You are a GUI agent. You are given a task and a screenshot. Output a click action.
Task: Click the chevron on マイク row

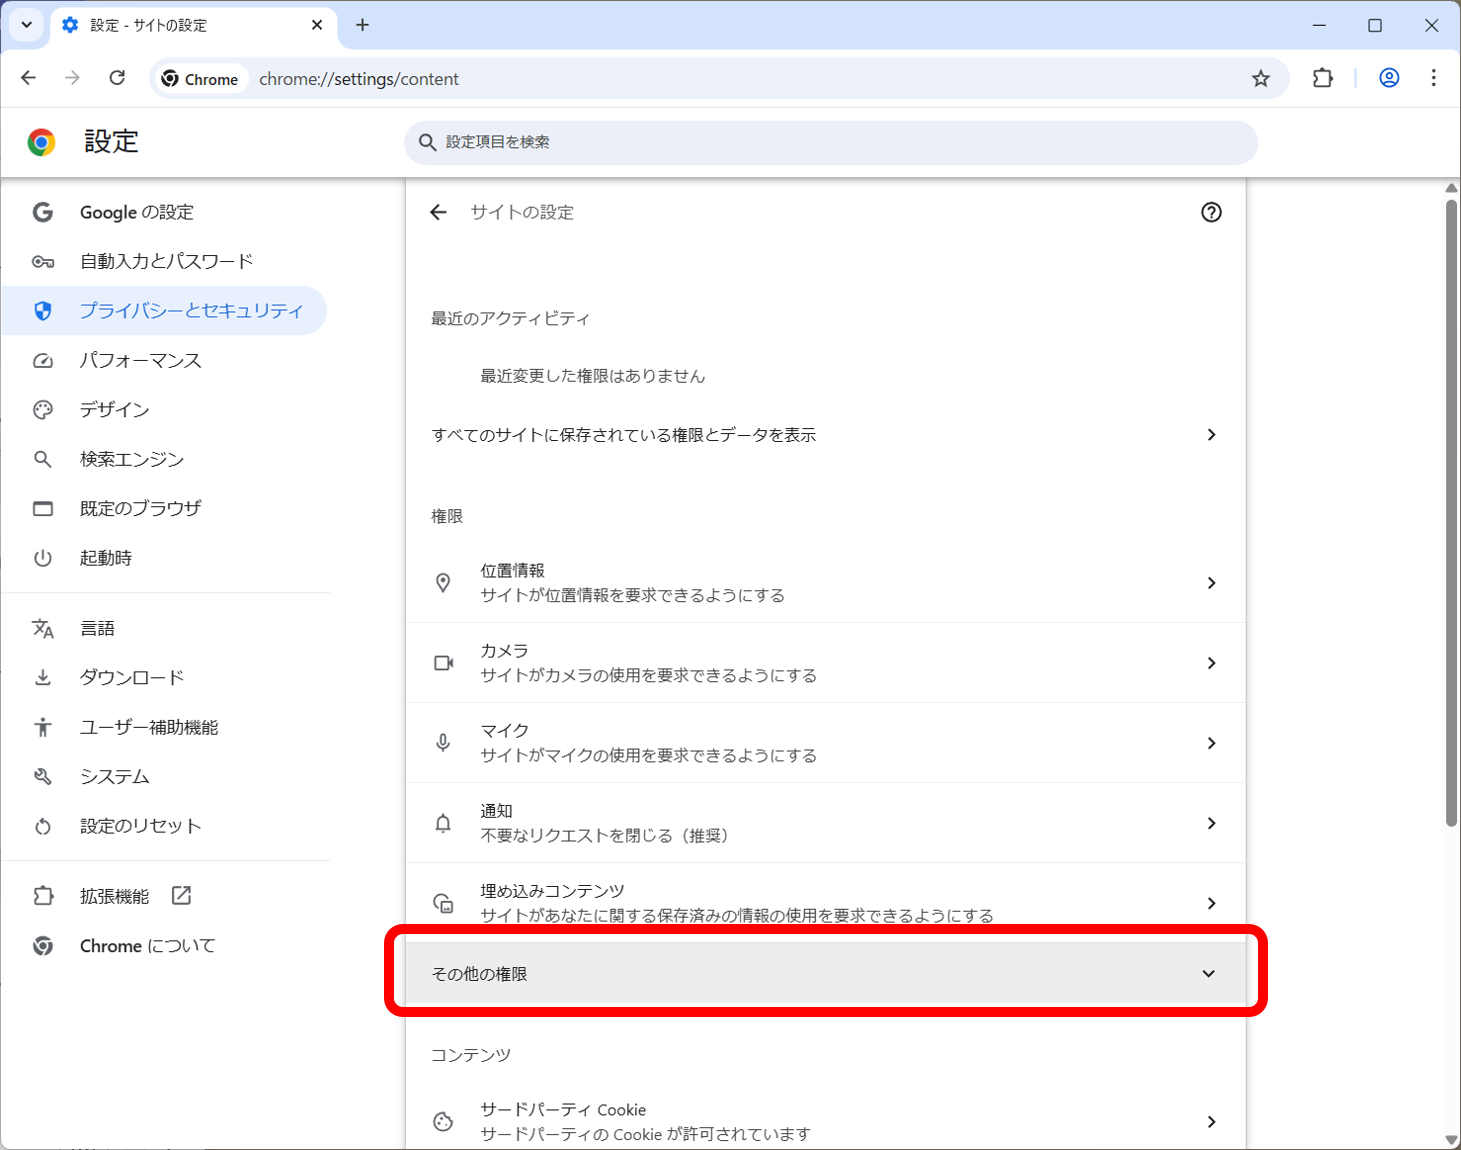tap(1211, 743)
